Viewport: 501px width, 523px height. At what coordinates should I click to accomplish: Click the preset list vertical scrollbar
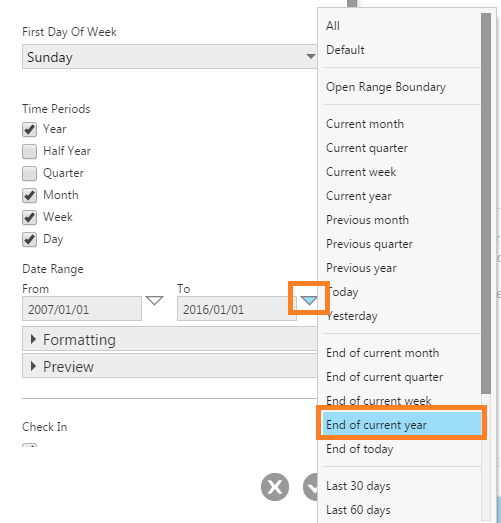tap(486, 203)
